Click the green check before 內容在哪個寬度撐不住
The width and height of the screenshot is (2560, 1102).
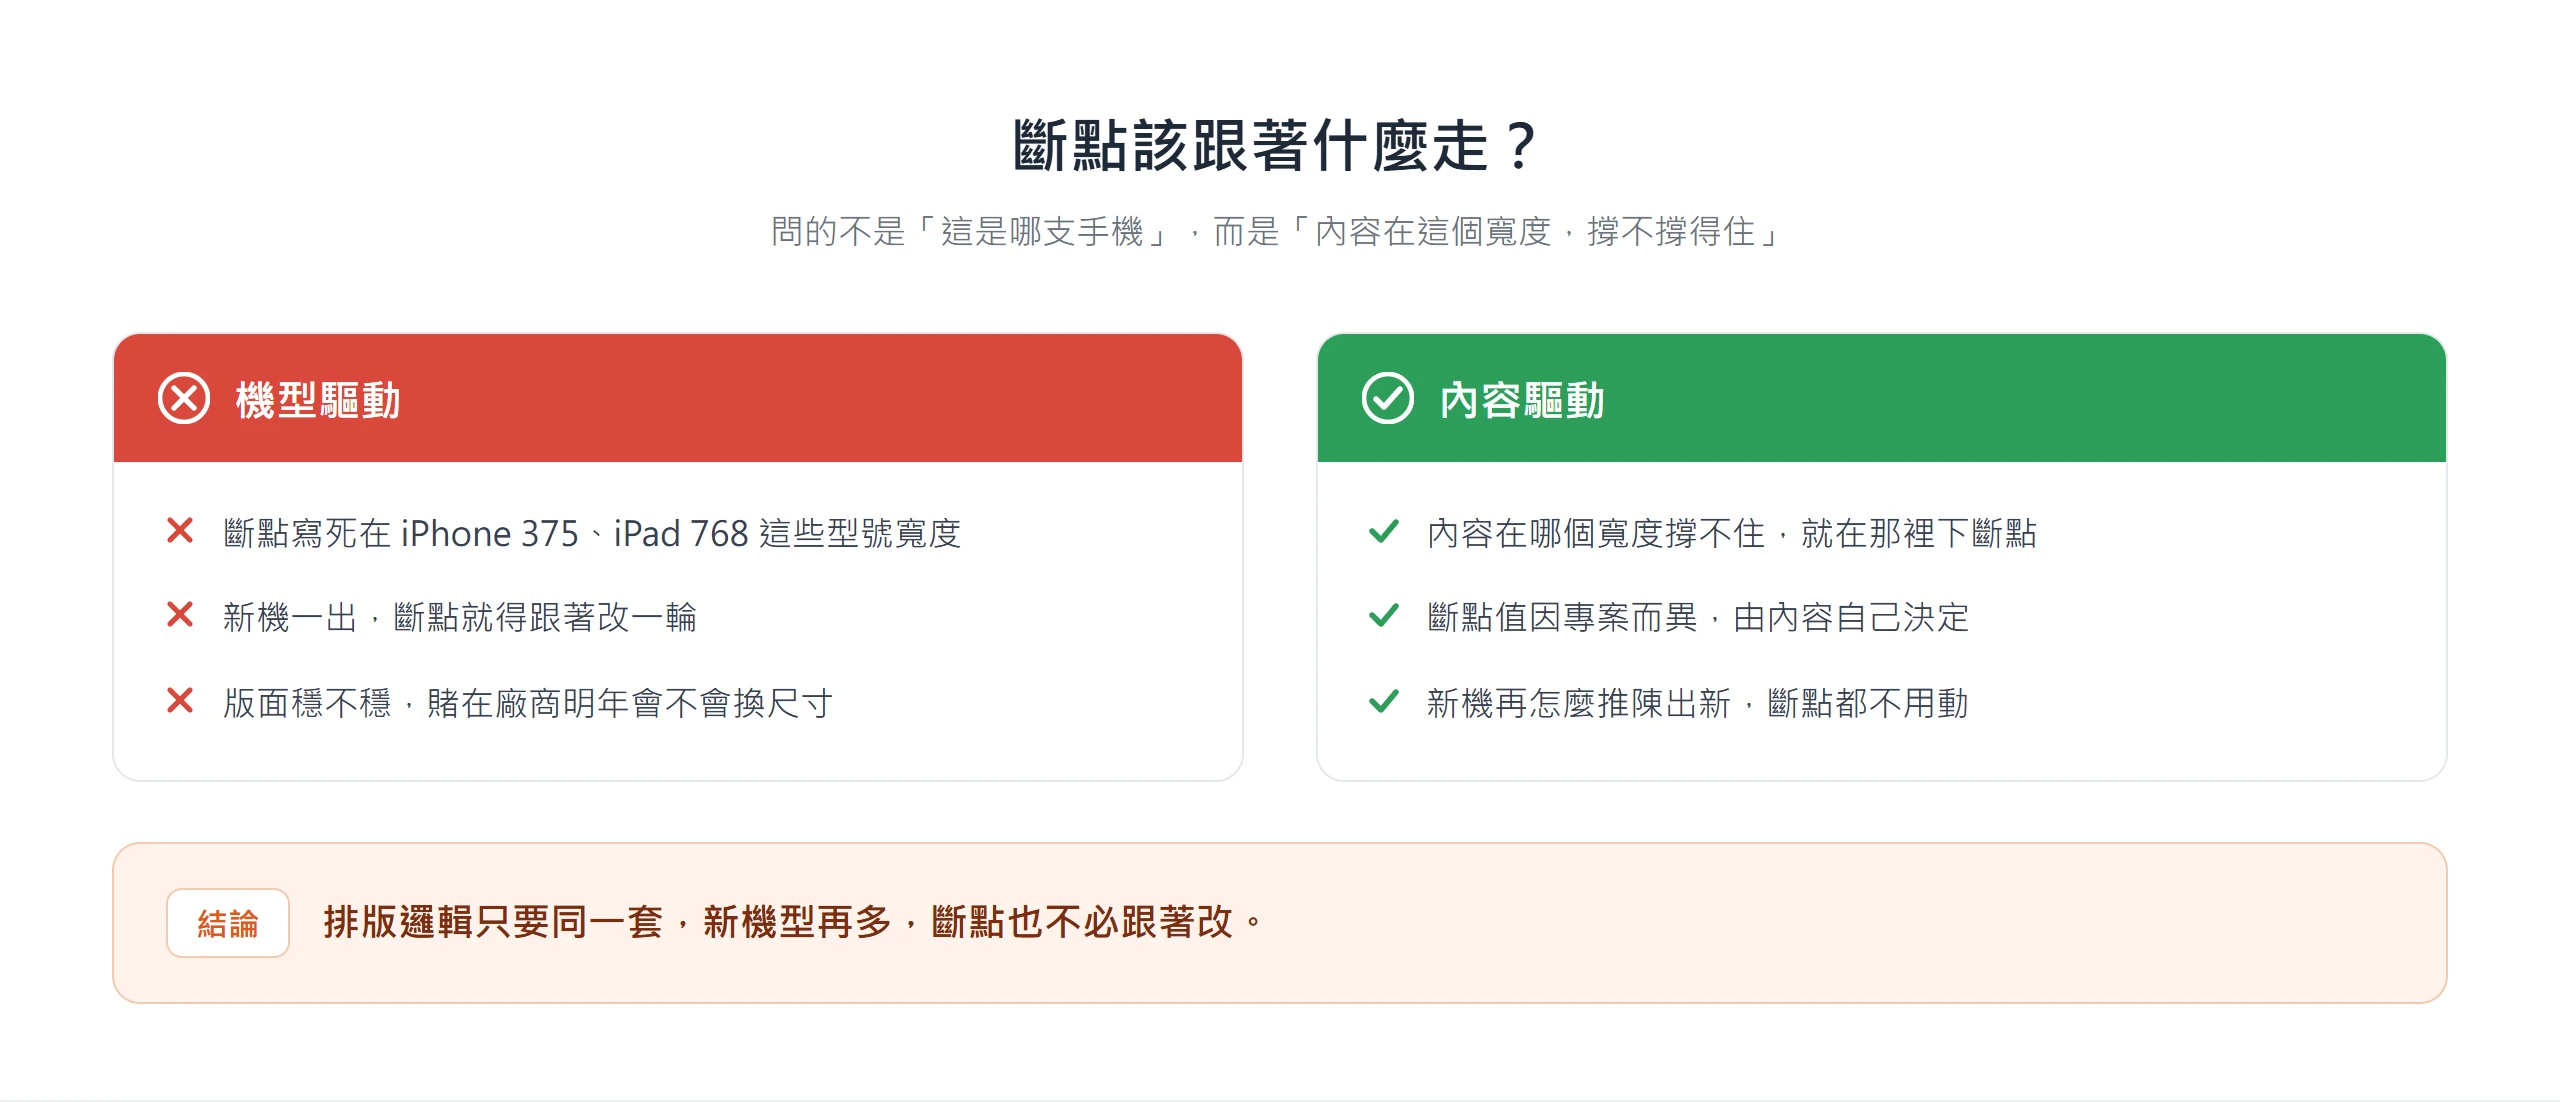pyautogui.click(x=1384, y=531)
